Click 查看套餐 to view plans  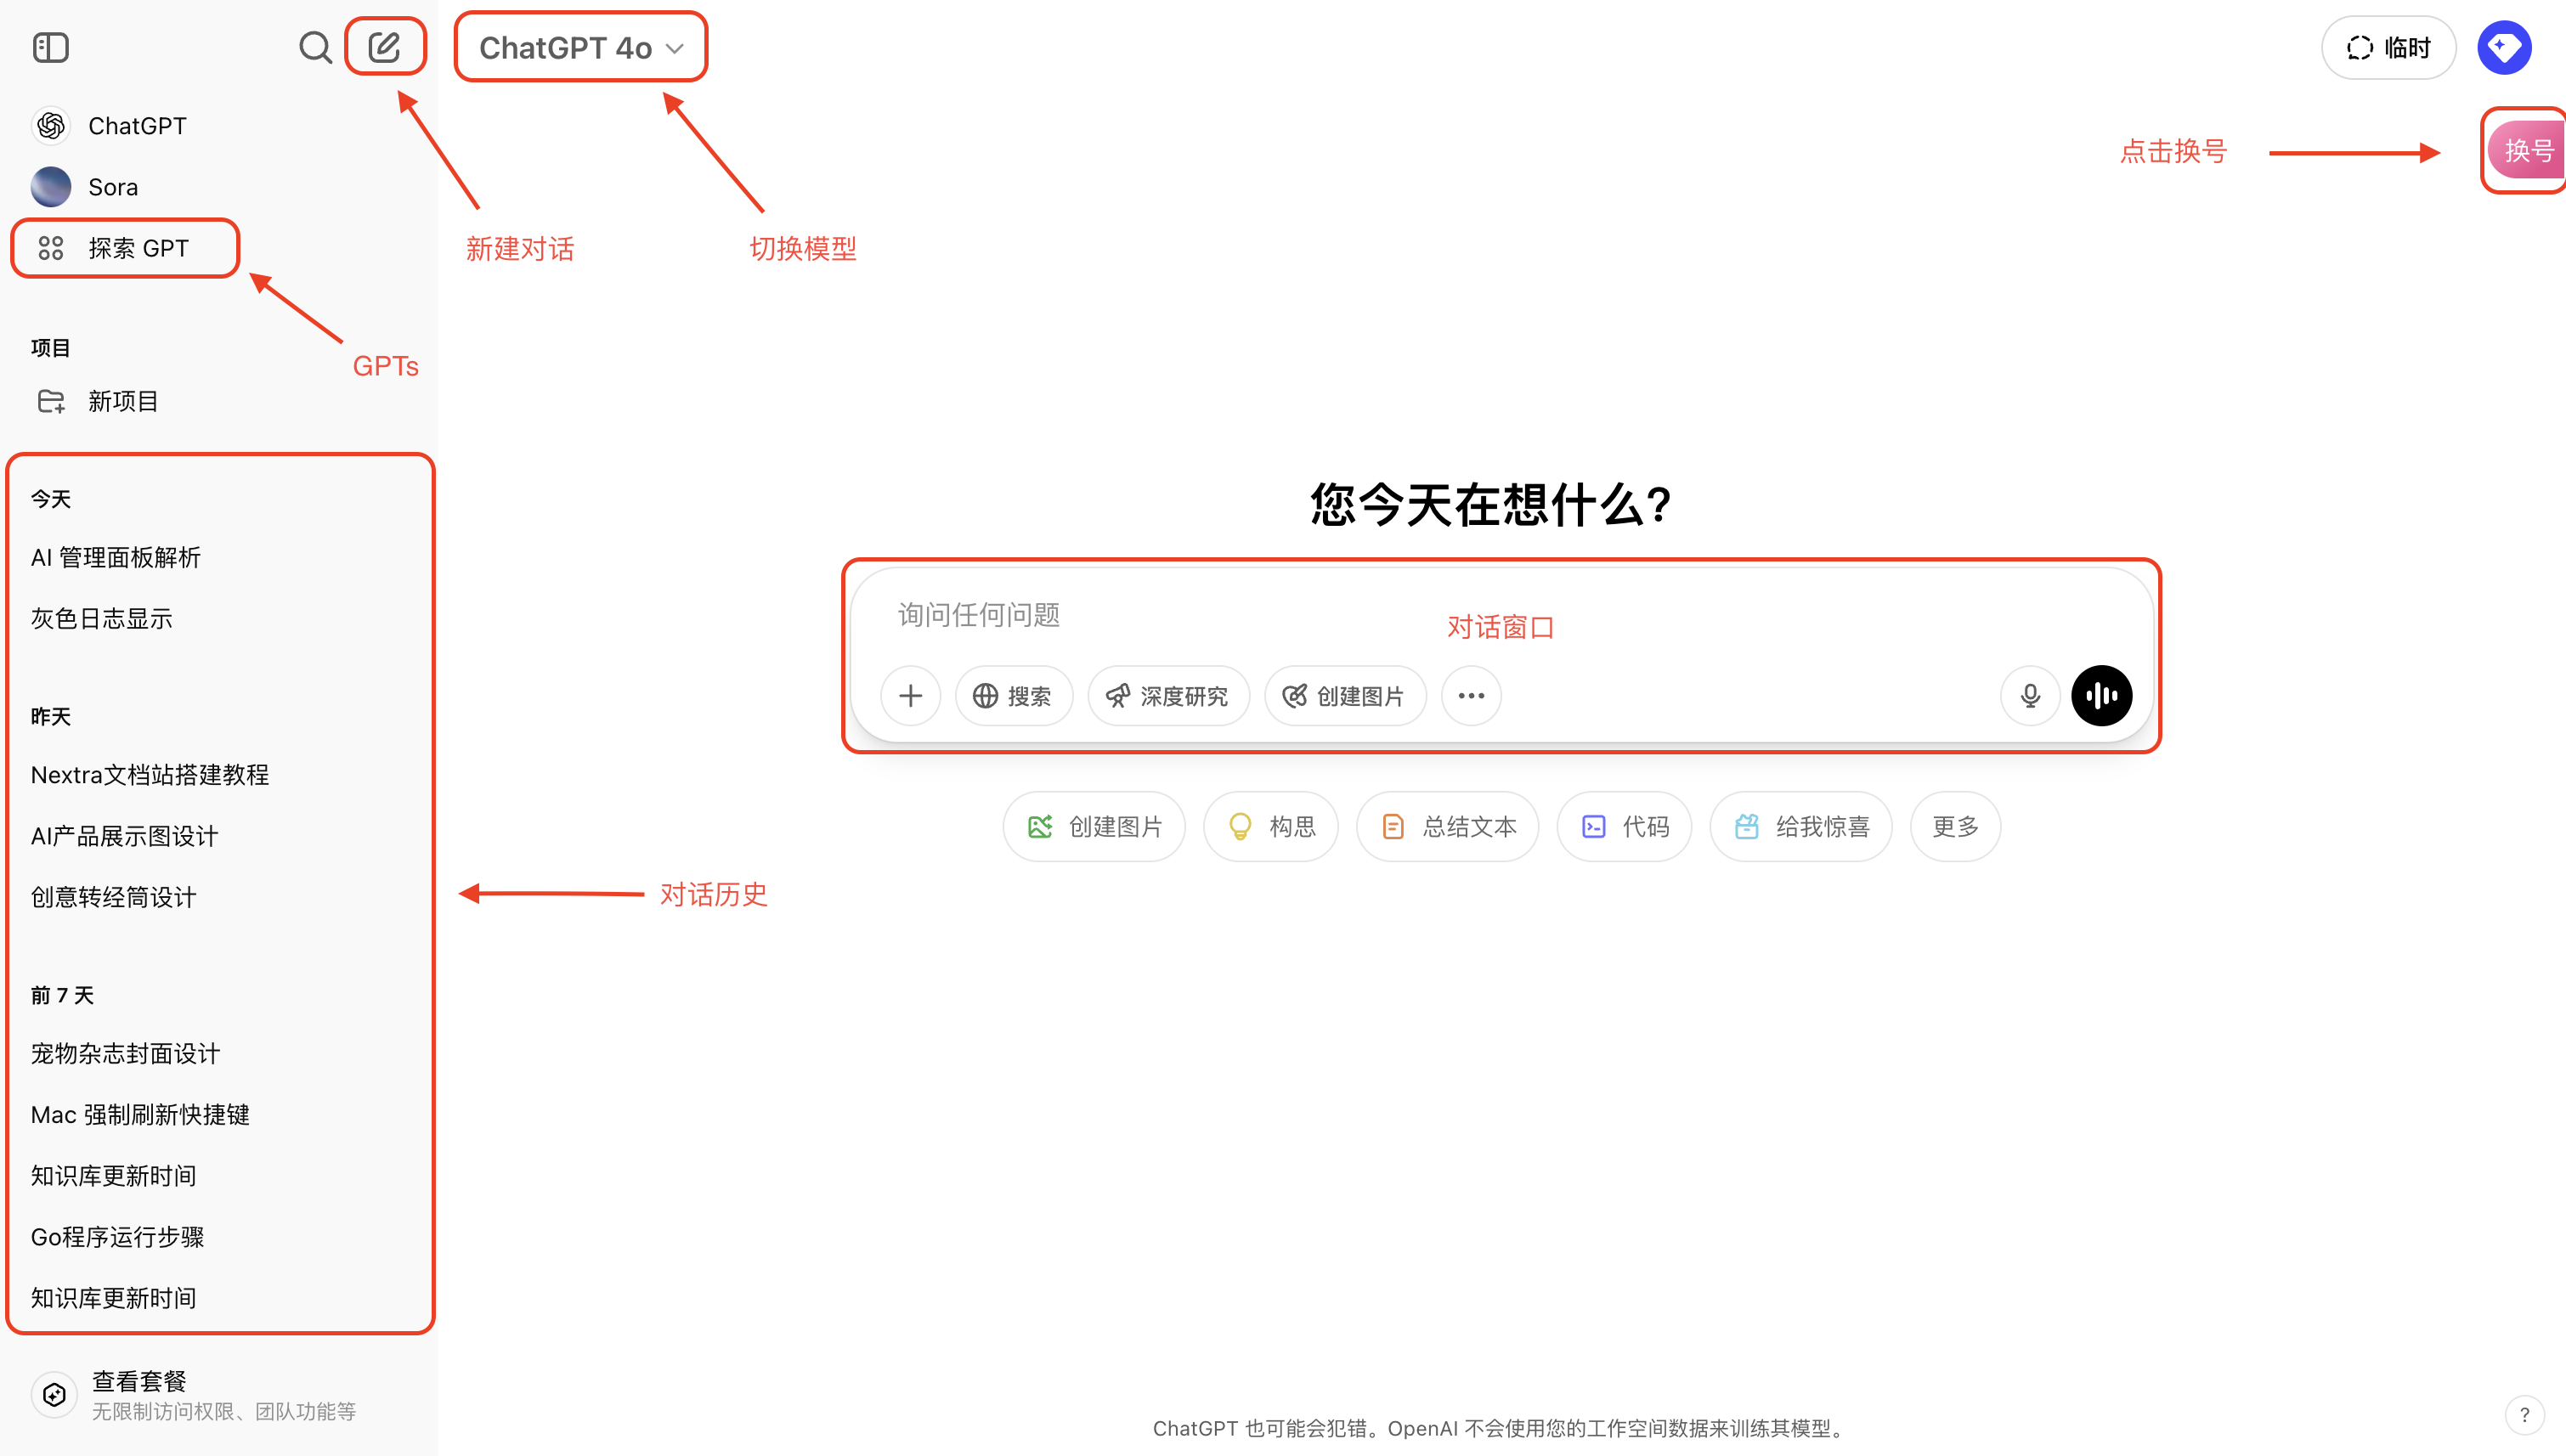tap(220, 1394)
